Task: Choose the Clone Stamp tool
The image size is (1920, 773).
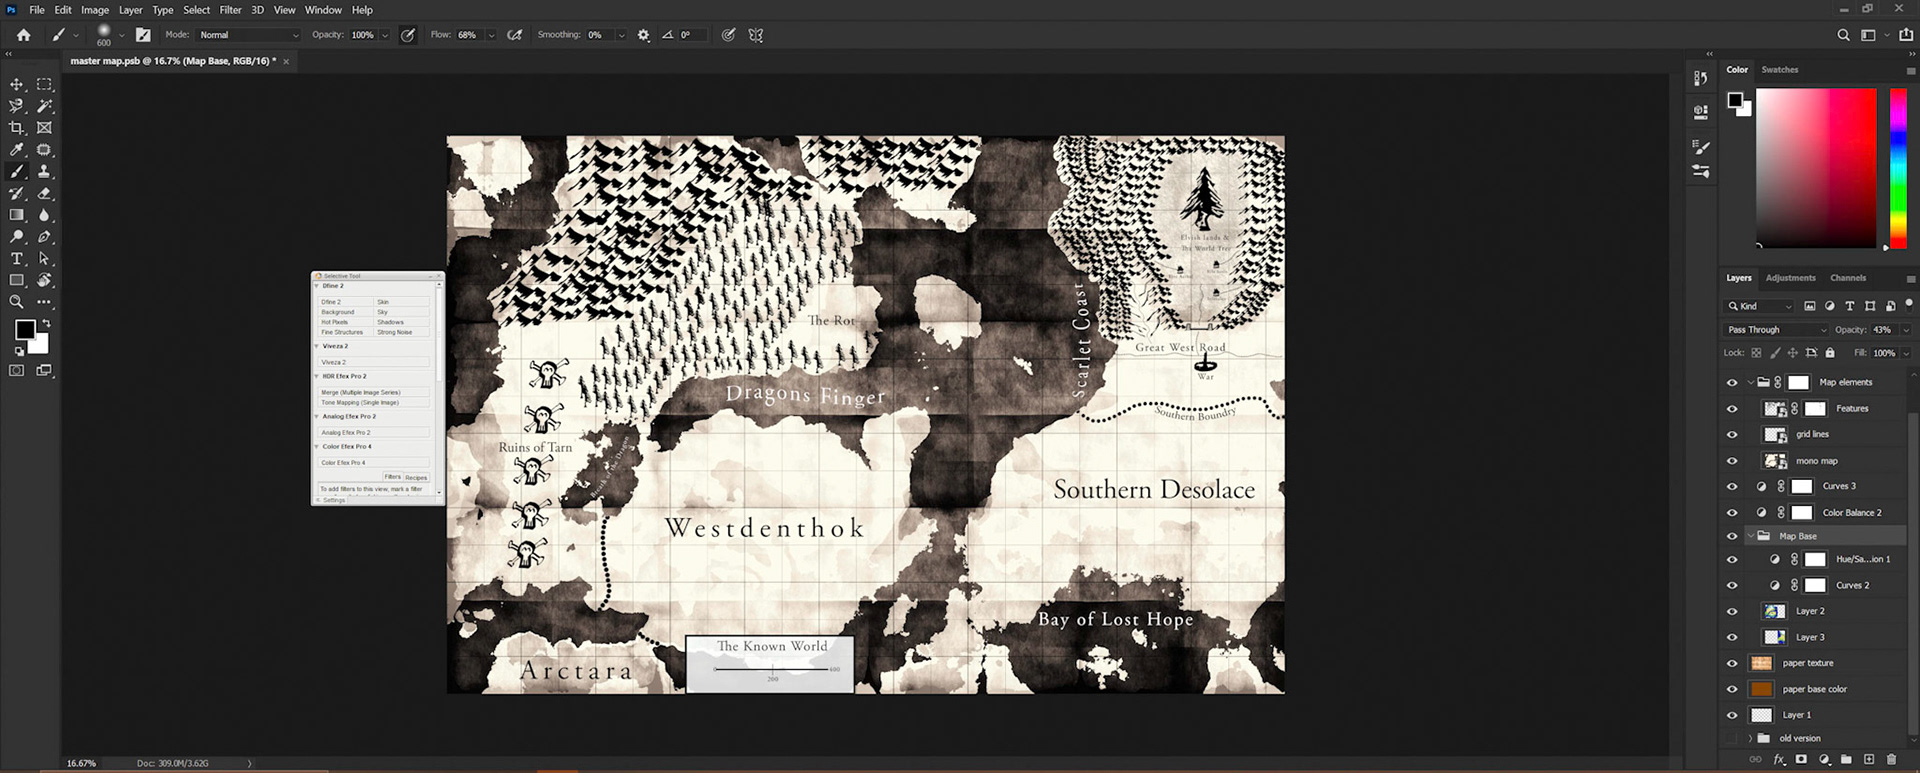Action: coord(44,172)
